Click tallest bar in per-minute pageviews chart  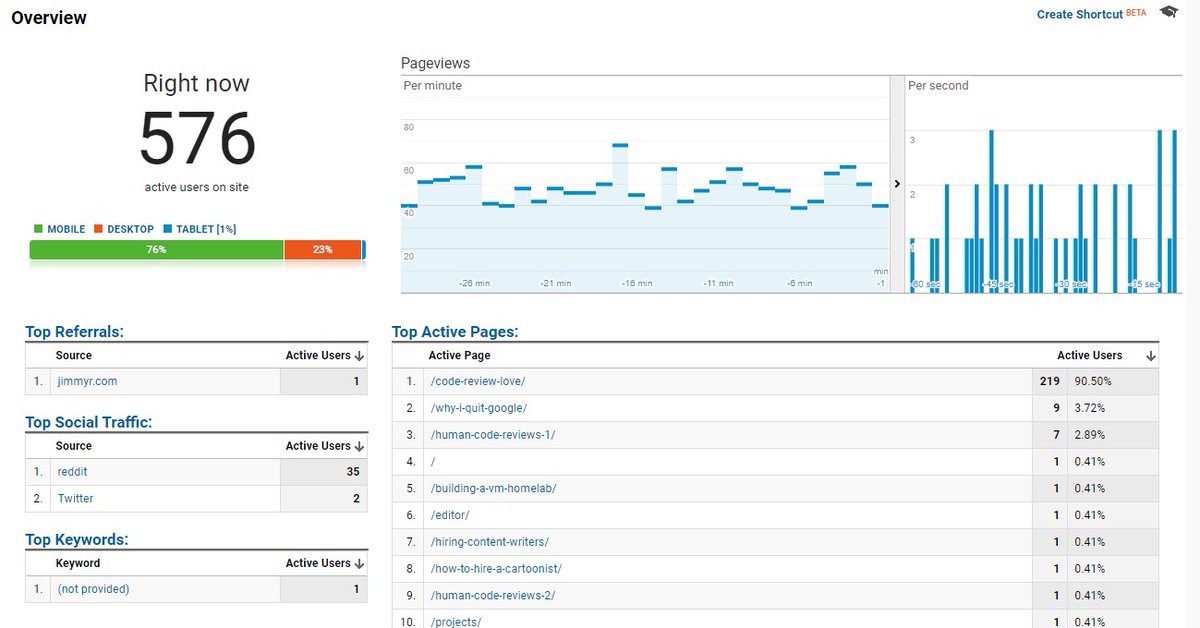click(619, 148)
